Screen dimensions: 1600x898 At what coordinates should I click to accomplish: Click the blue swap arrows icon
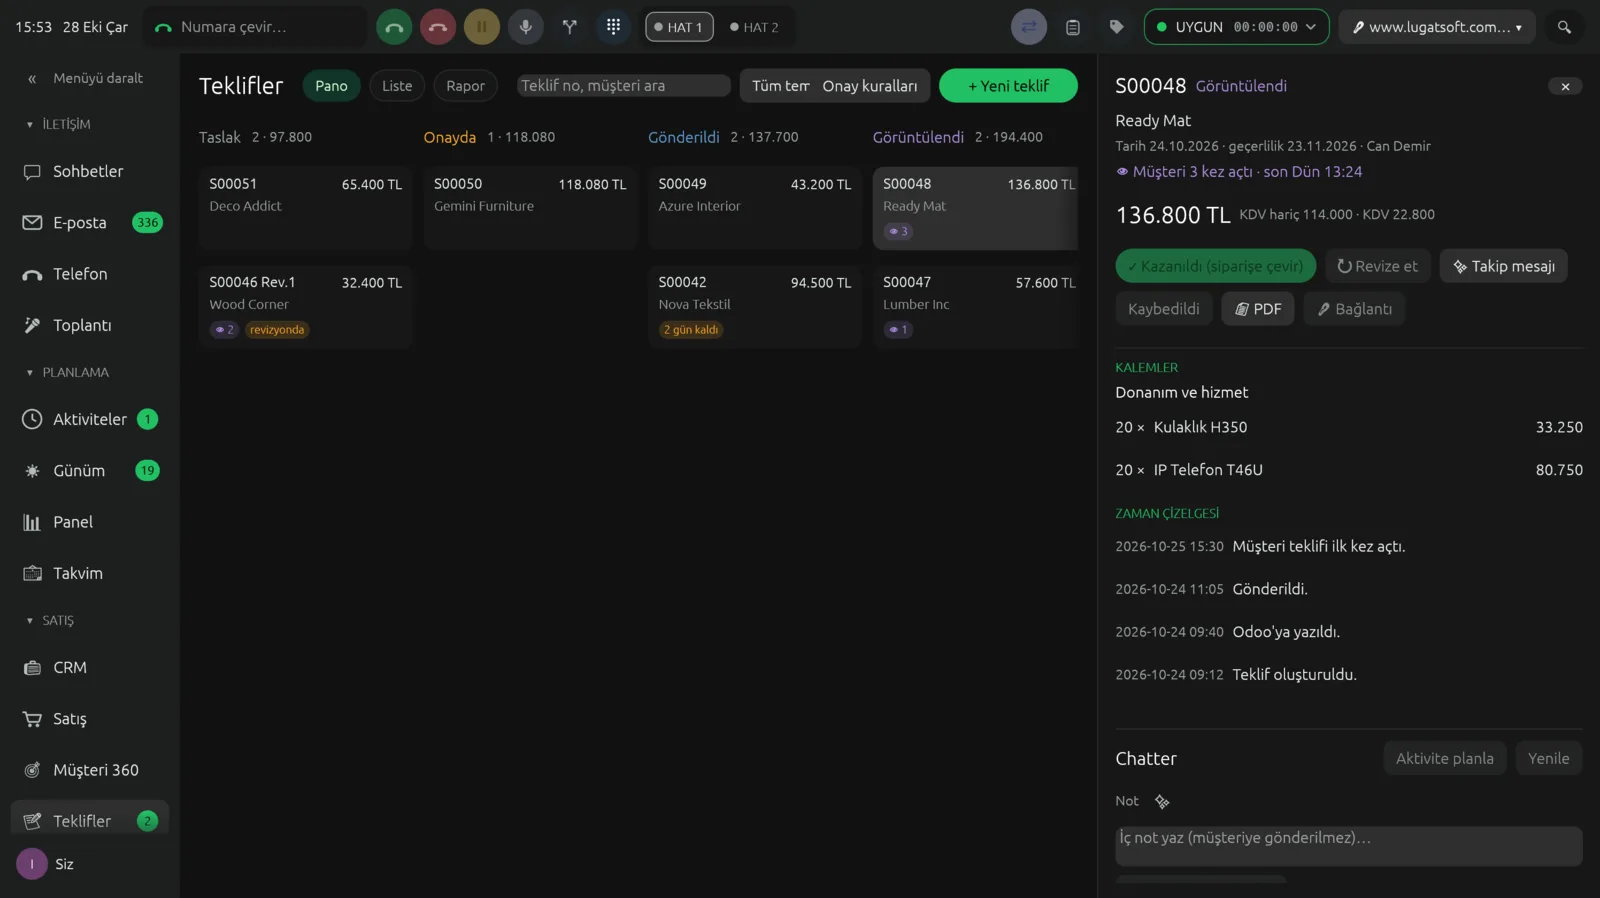[1029, 27]
